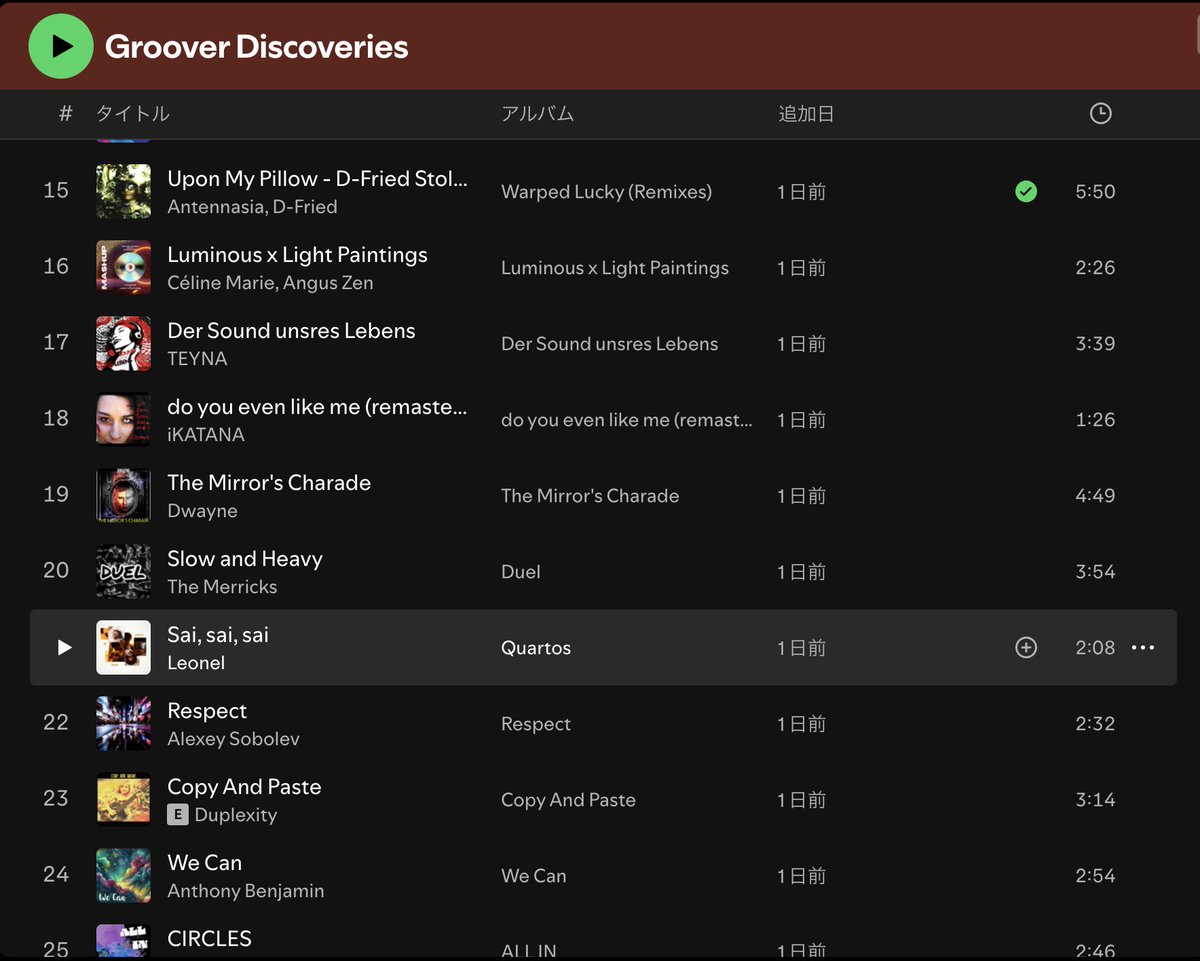Open the artist Leonel
The image size is (1200, 961).
pos(196,663)
